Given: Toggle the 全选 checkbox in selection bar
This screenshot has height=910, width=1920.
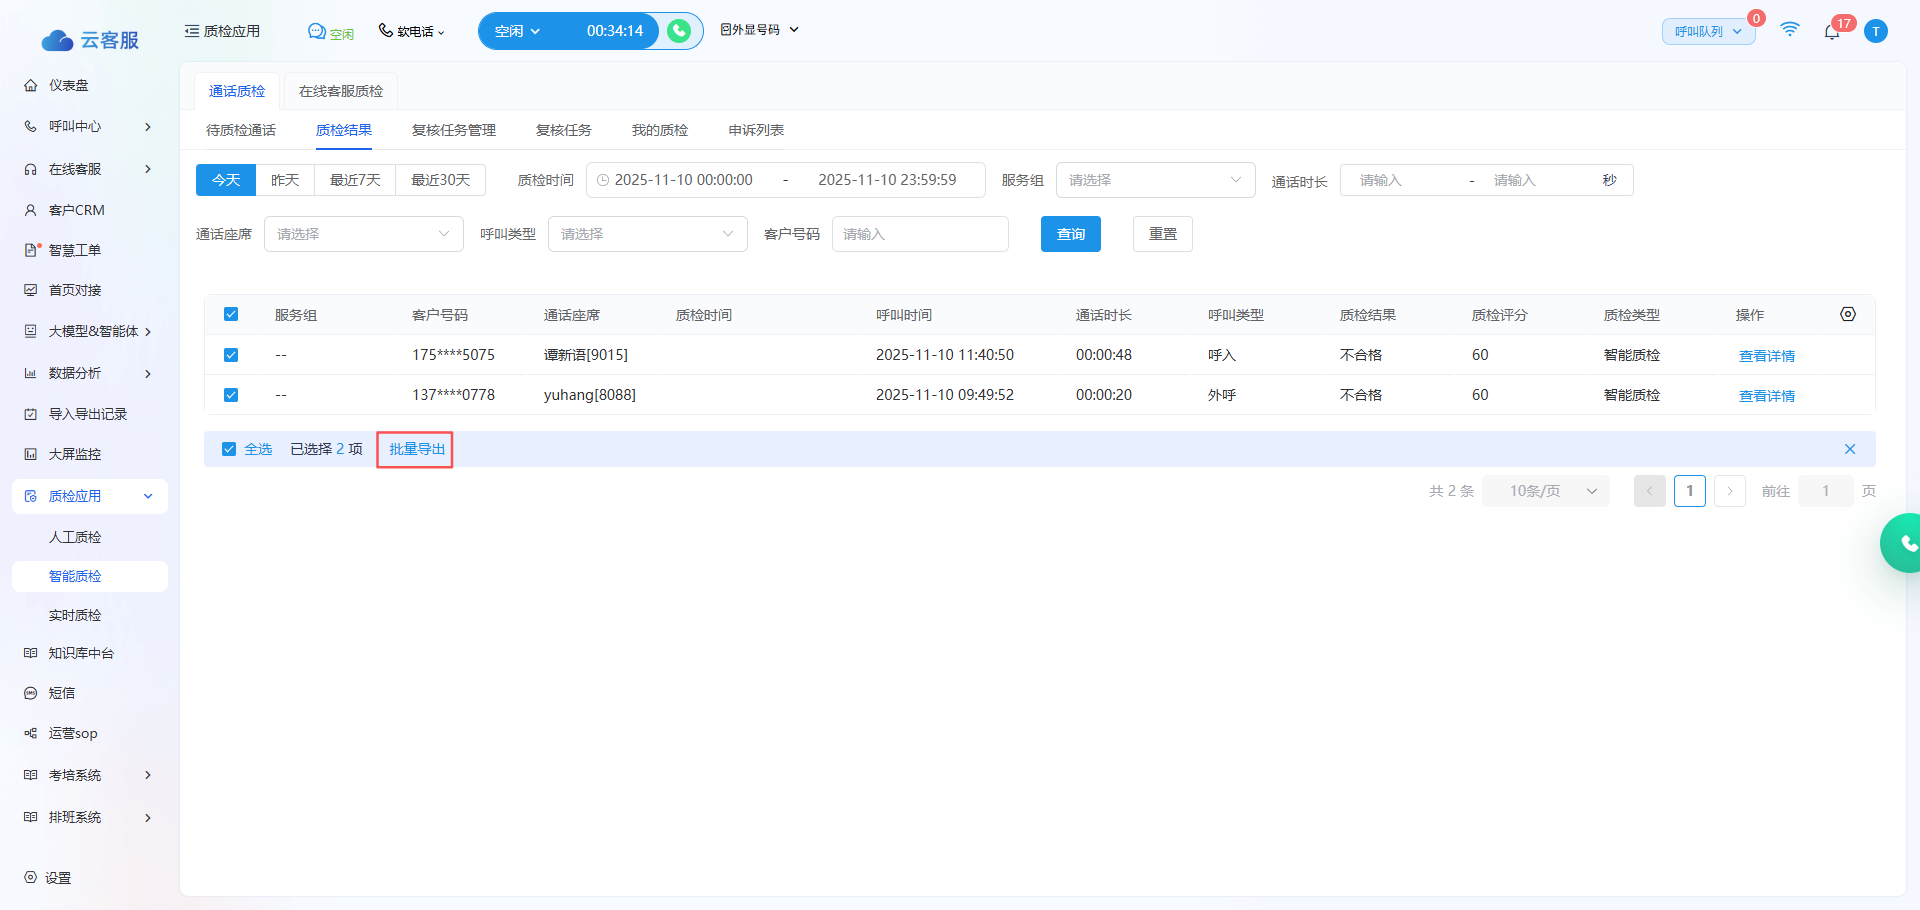Looking at the screenshot, I should 229,449.
